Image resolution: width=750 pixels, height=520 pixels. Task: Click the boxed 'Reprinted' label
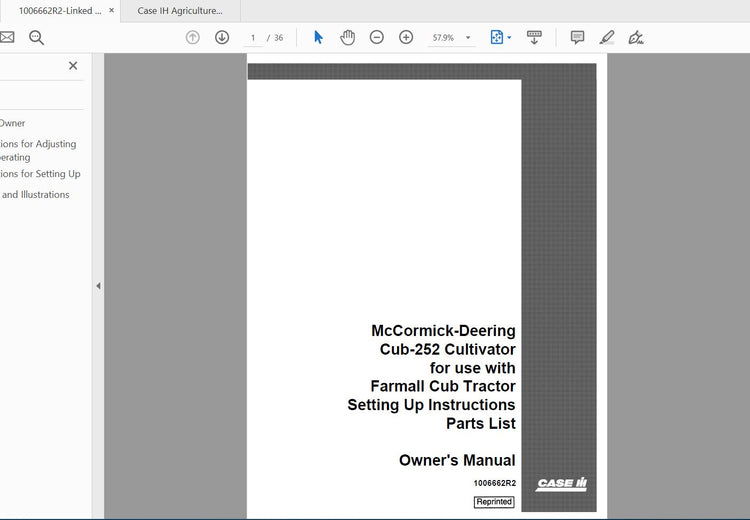pyautogui.click(x=494, y=502)
